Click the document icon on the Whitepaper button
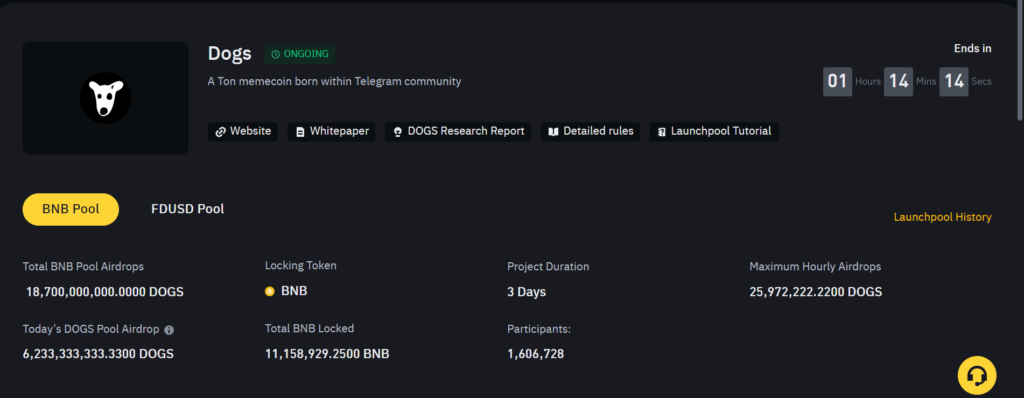Viewport: 1024px width, 398px height. click(x=300, y=132)
